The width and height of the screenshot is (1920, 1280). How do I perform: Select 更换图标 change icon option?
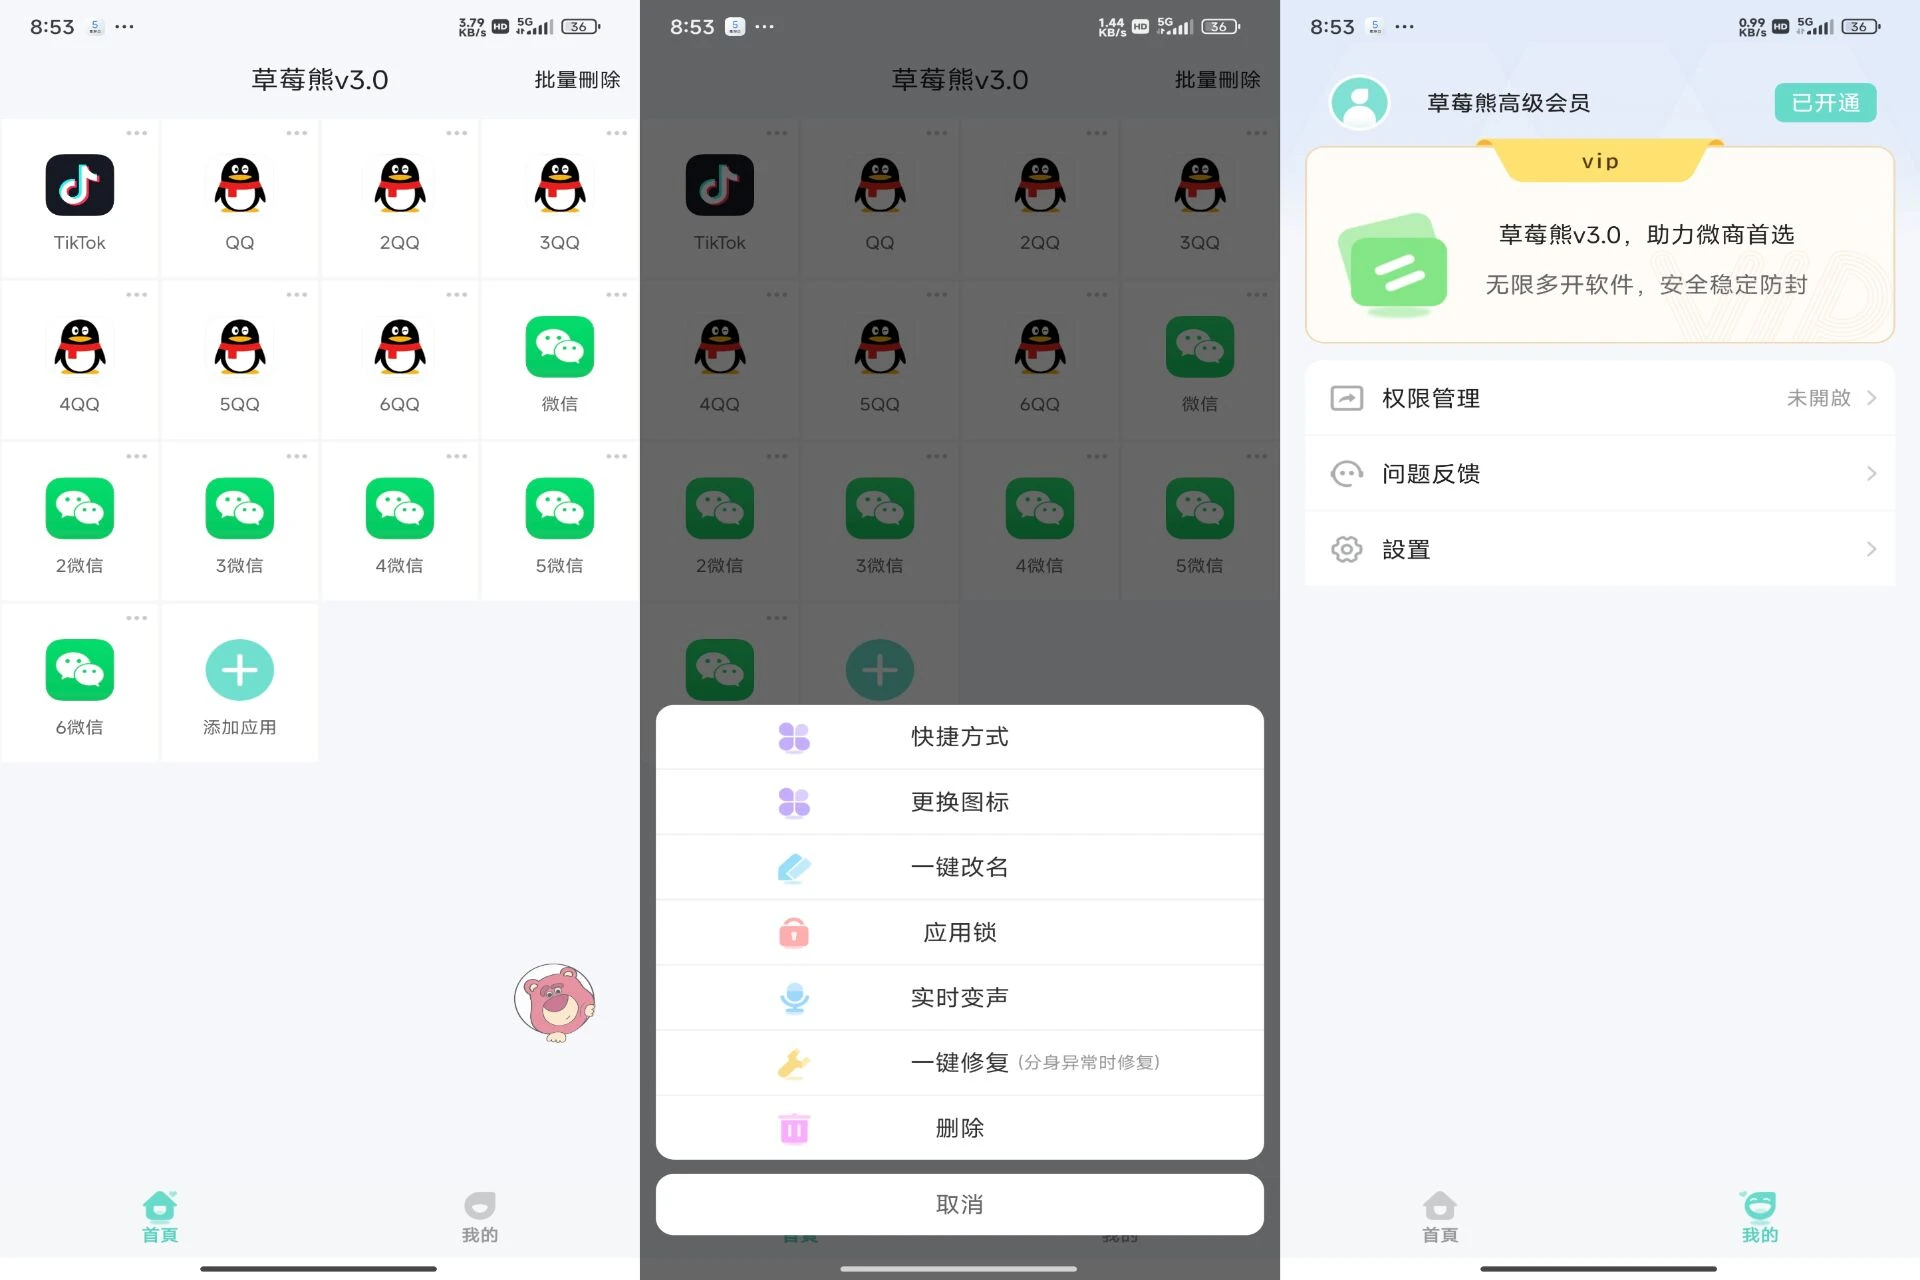tap(959, 800)
